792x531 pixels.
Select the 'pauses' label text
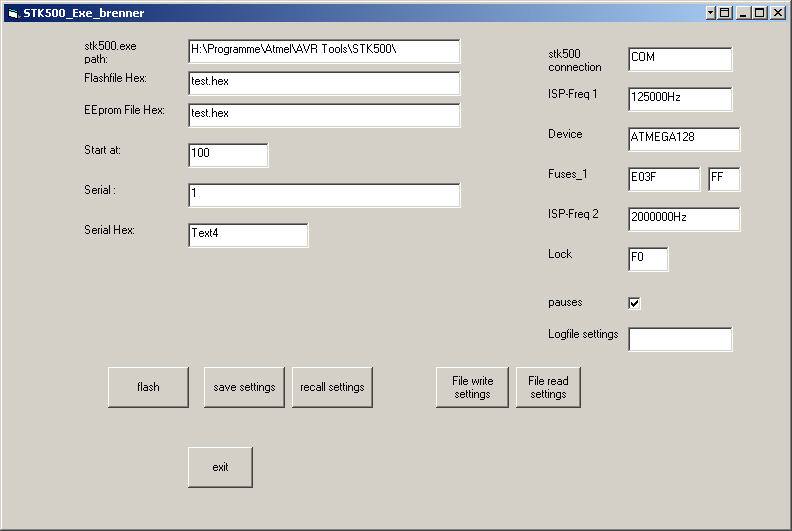click(x=565, y=303)
